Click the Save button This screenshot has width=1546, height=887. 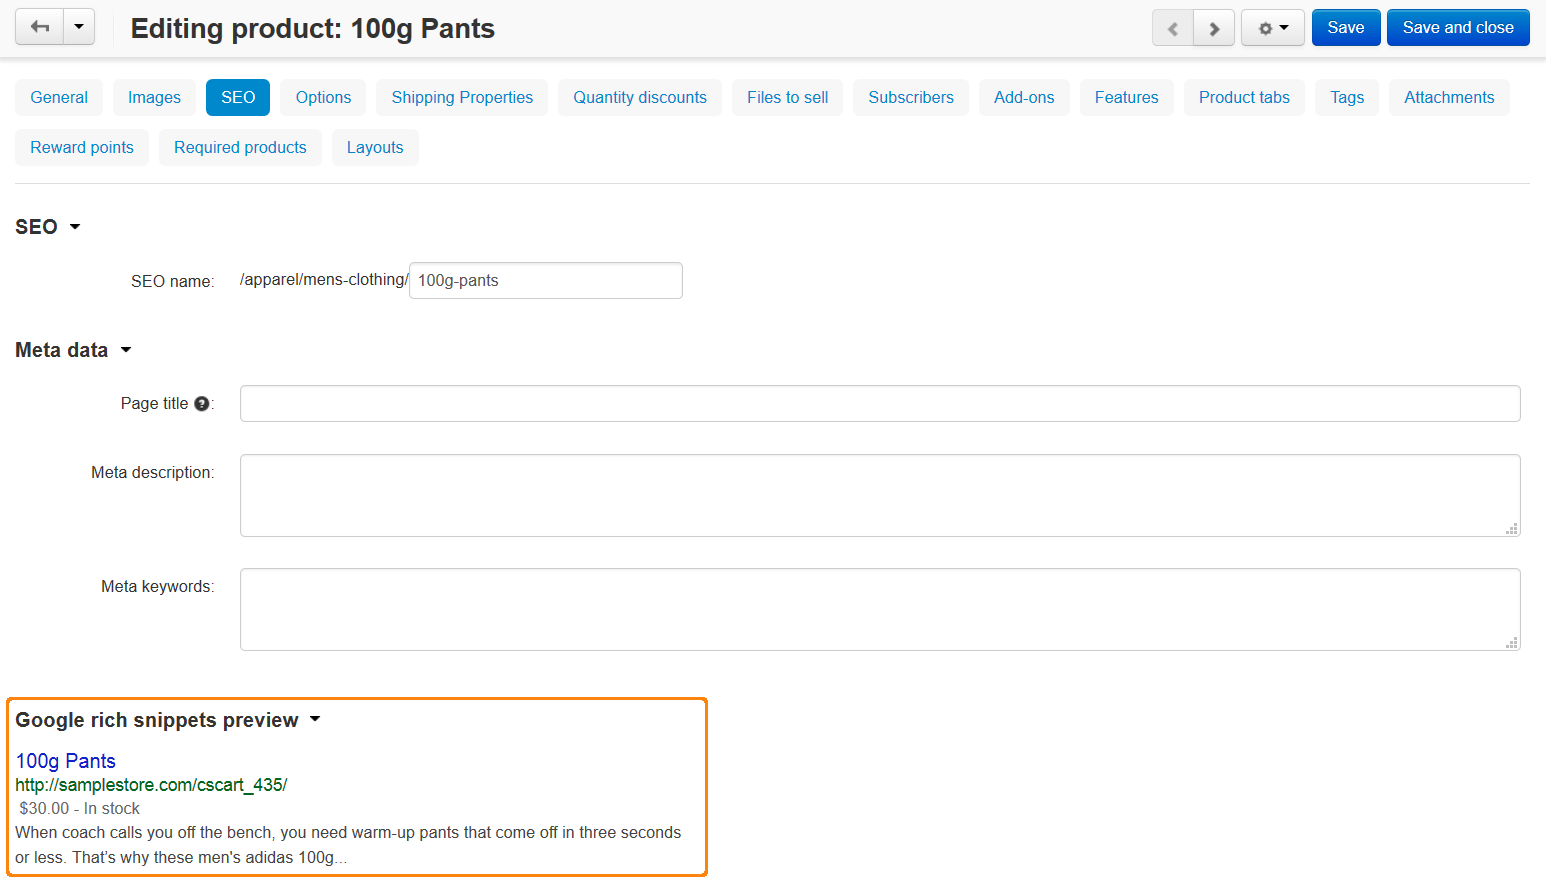(x=1346, y=28)
